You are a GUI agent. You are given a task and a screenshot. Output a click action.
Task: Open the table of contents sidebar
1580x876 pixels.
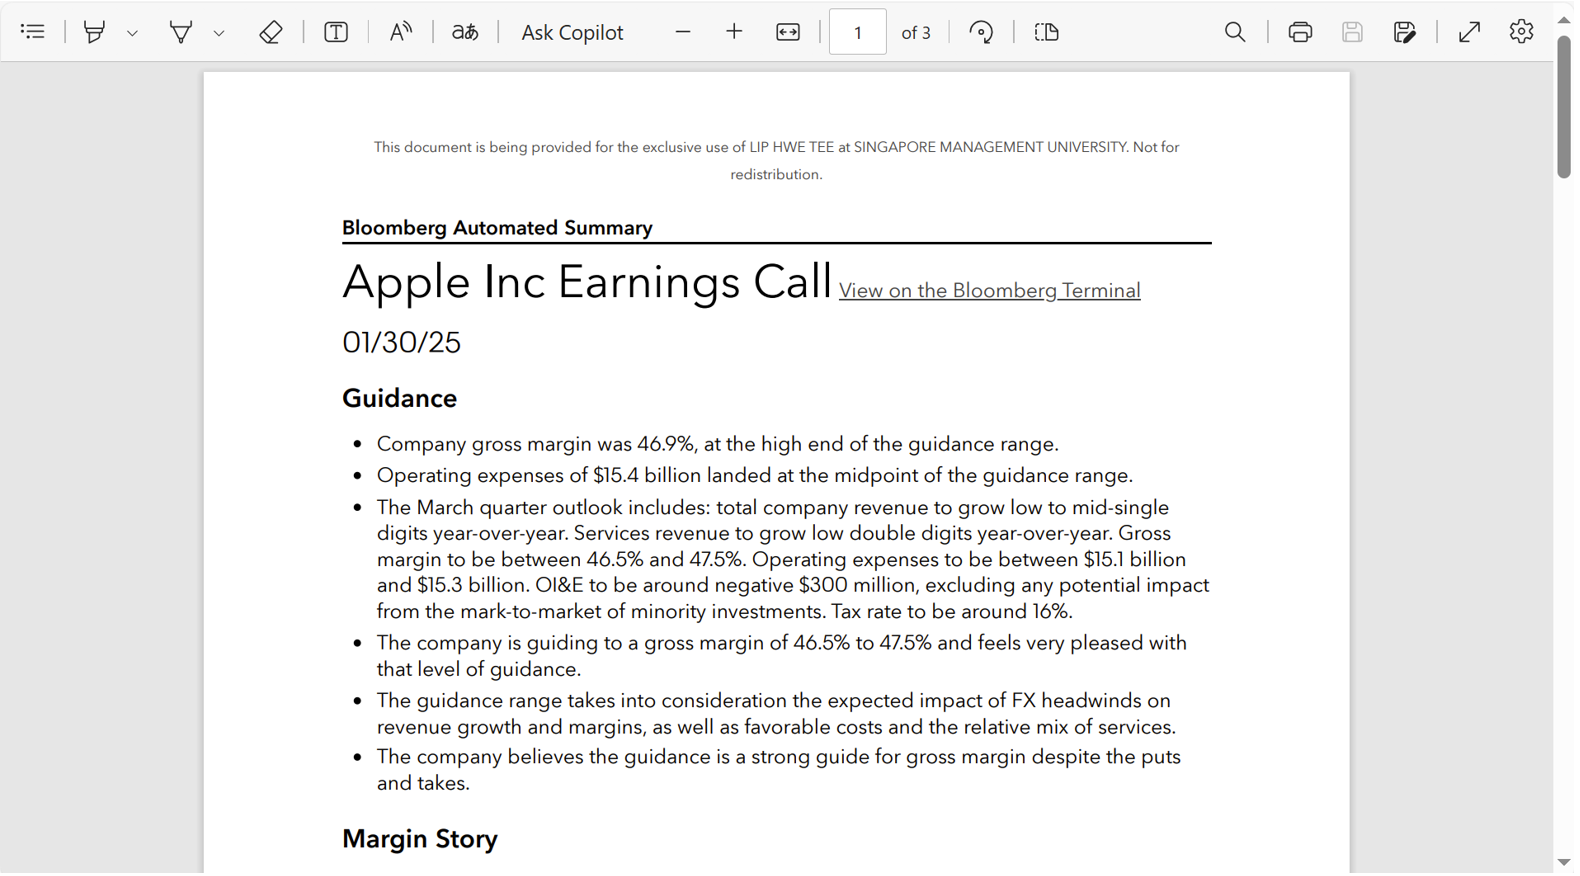[32, 32]
